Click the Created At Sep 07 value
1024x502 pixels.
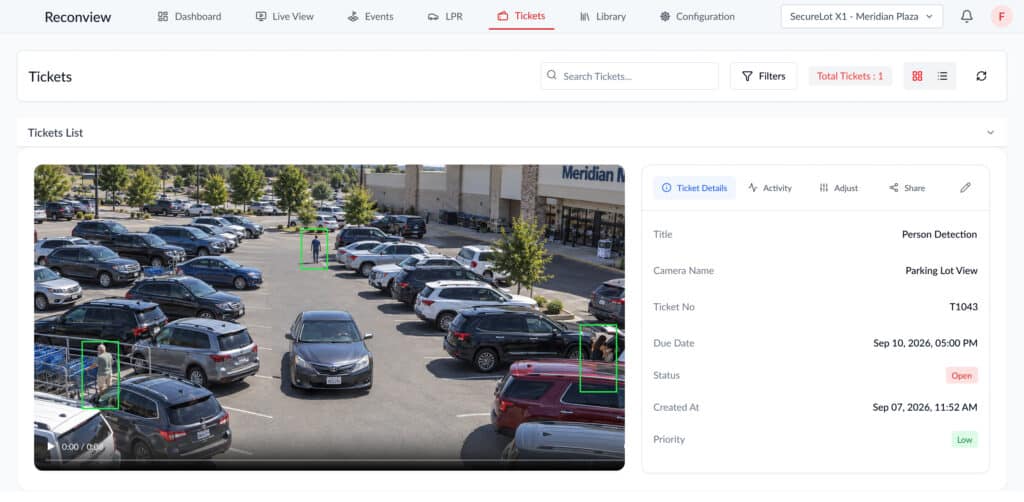(x=925, y=407)
